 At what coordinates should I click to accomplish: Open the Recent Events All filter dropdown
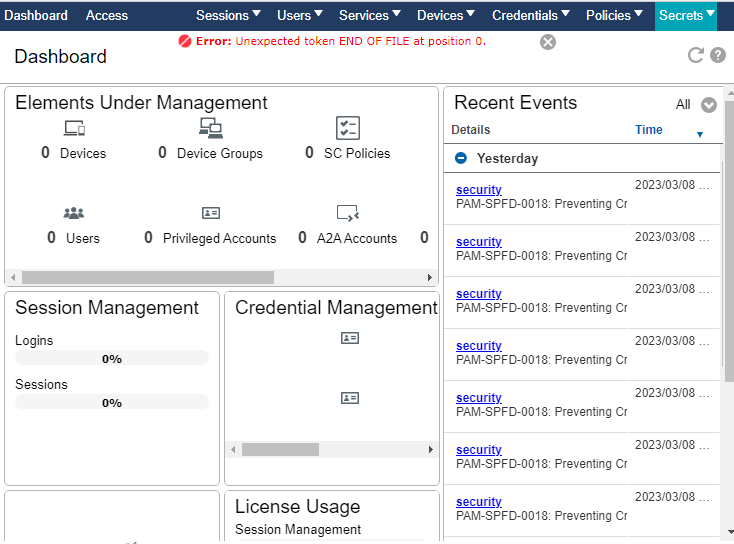[x=708, y=105]
